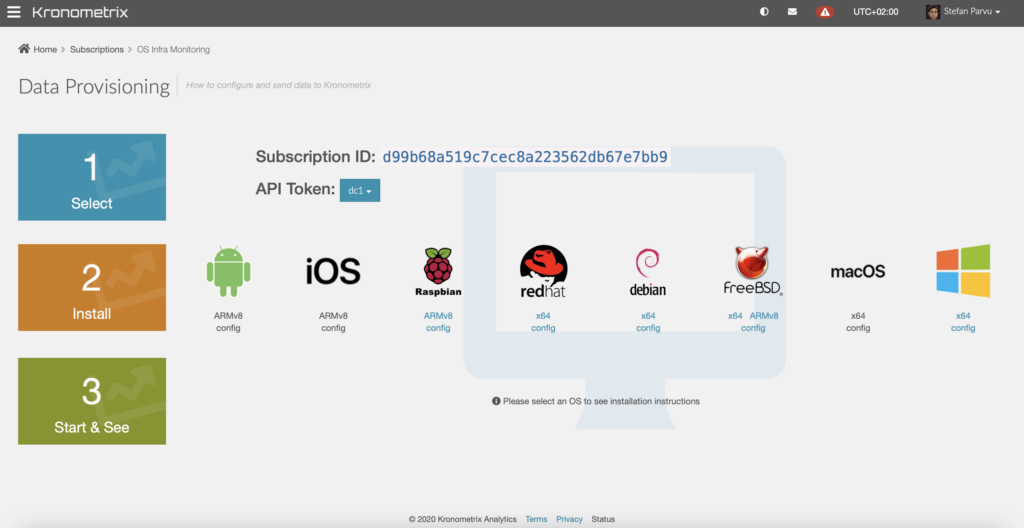Click Stefan Parvu's avatar picture
The height and width of the screenshot is (528, 1024).
[933, 12]
